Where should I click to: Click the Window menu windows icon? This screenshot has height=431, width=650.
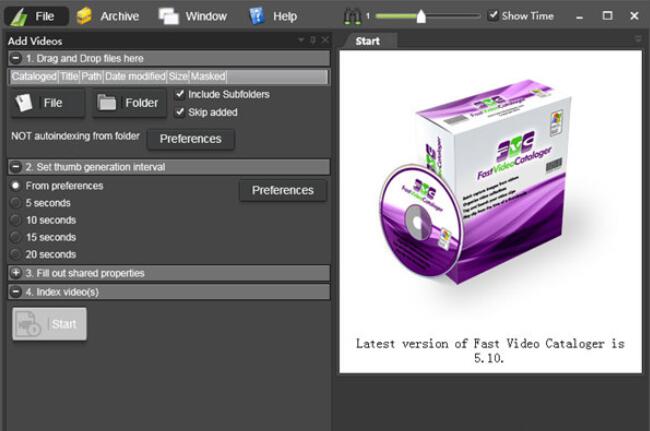(169, 17)
